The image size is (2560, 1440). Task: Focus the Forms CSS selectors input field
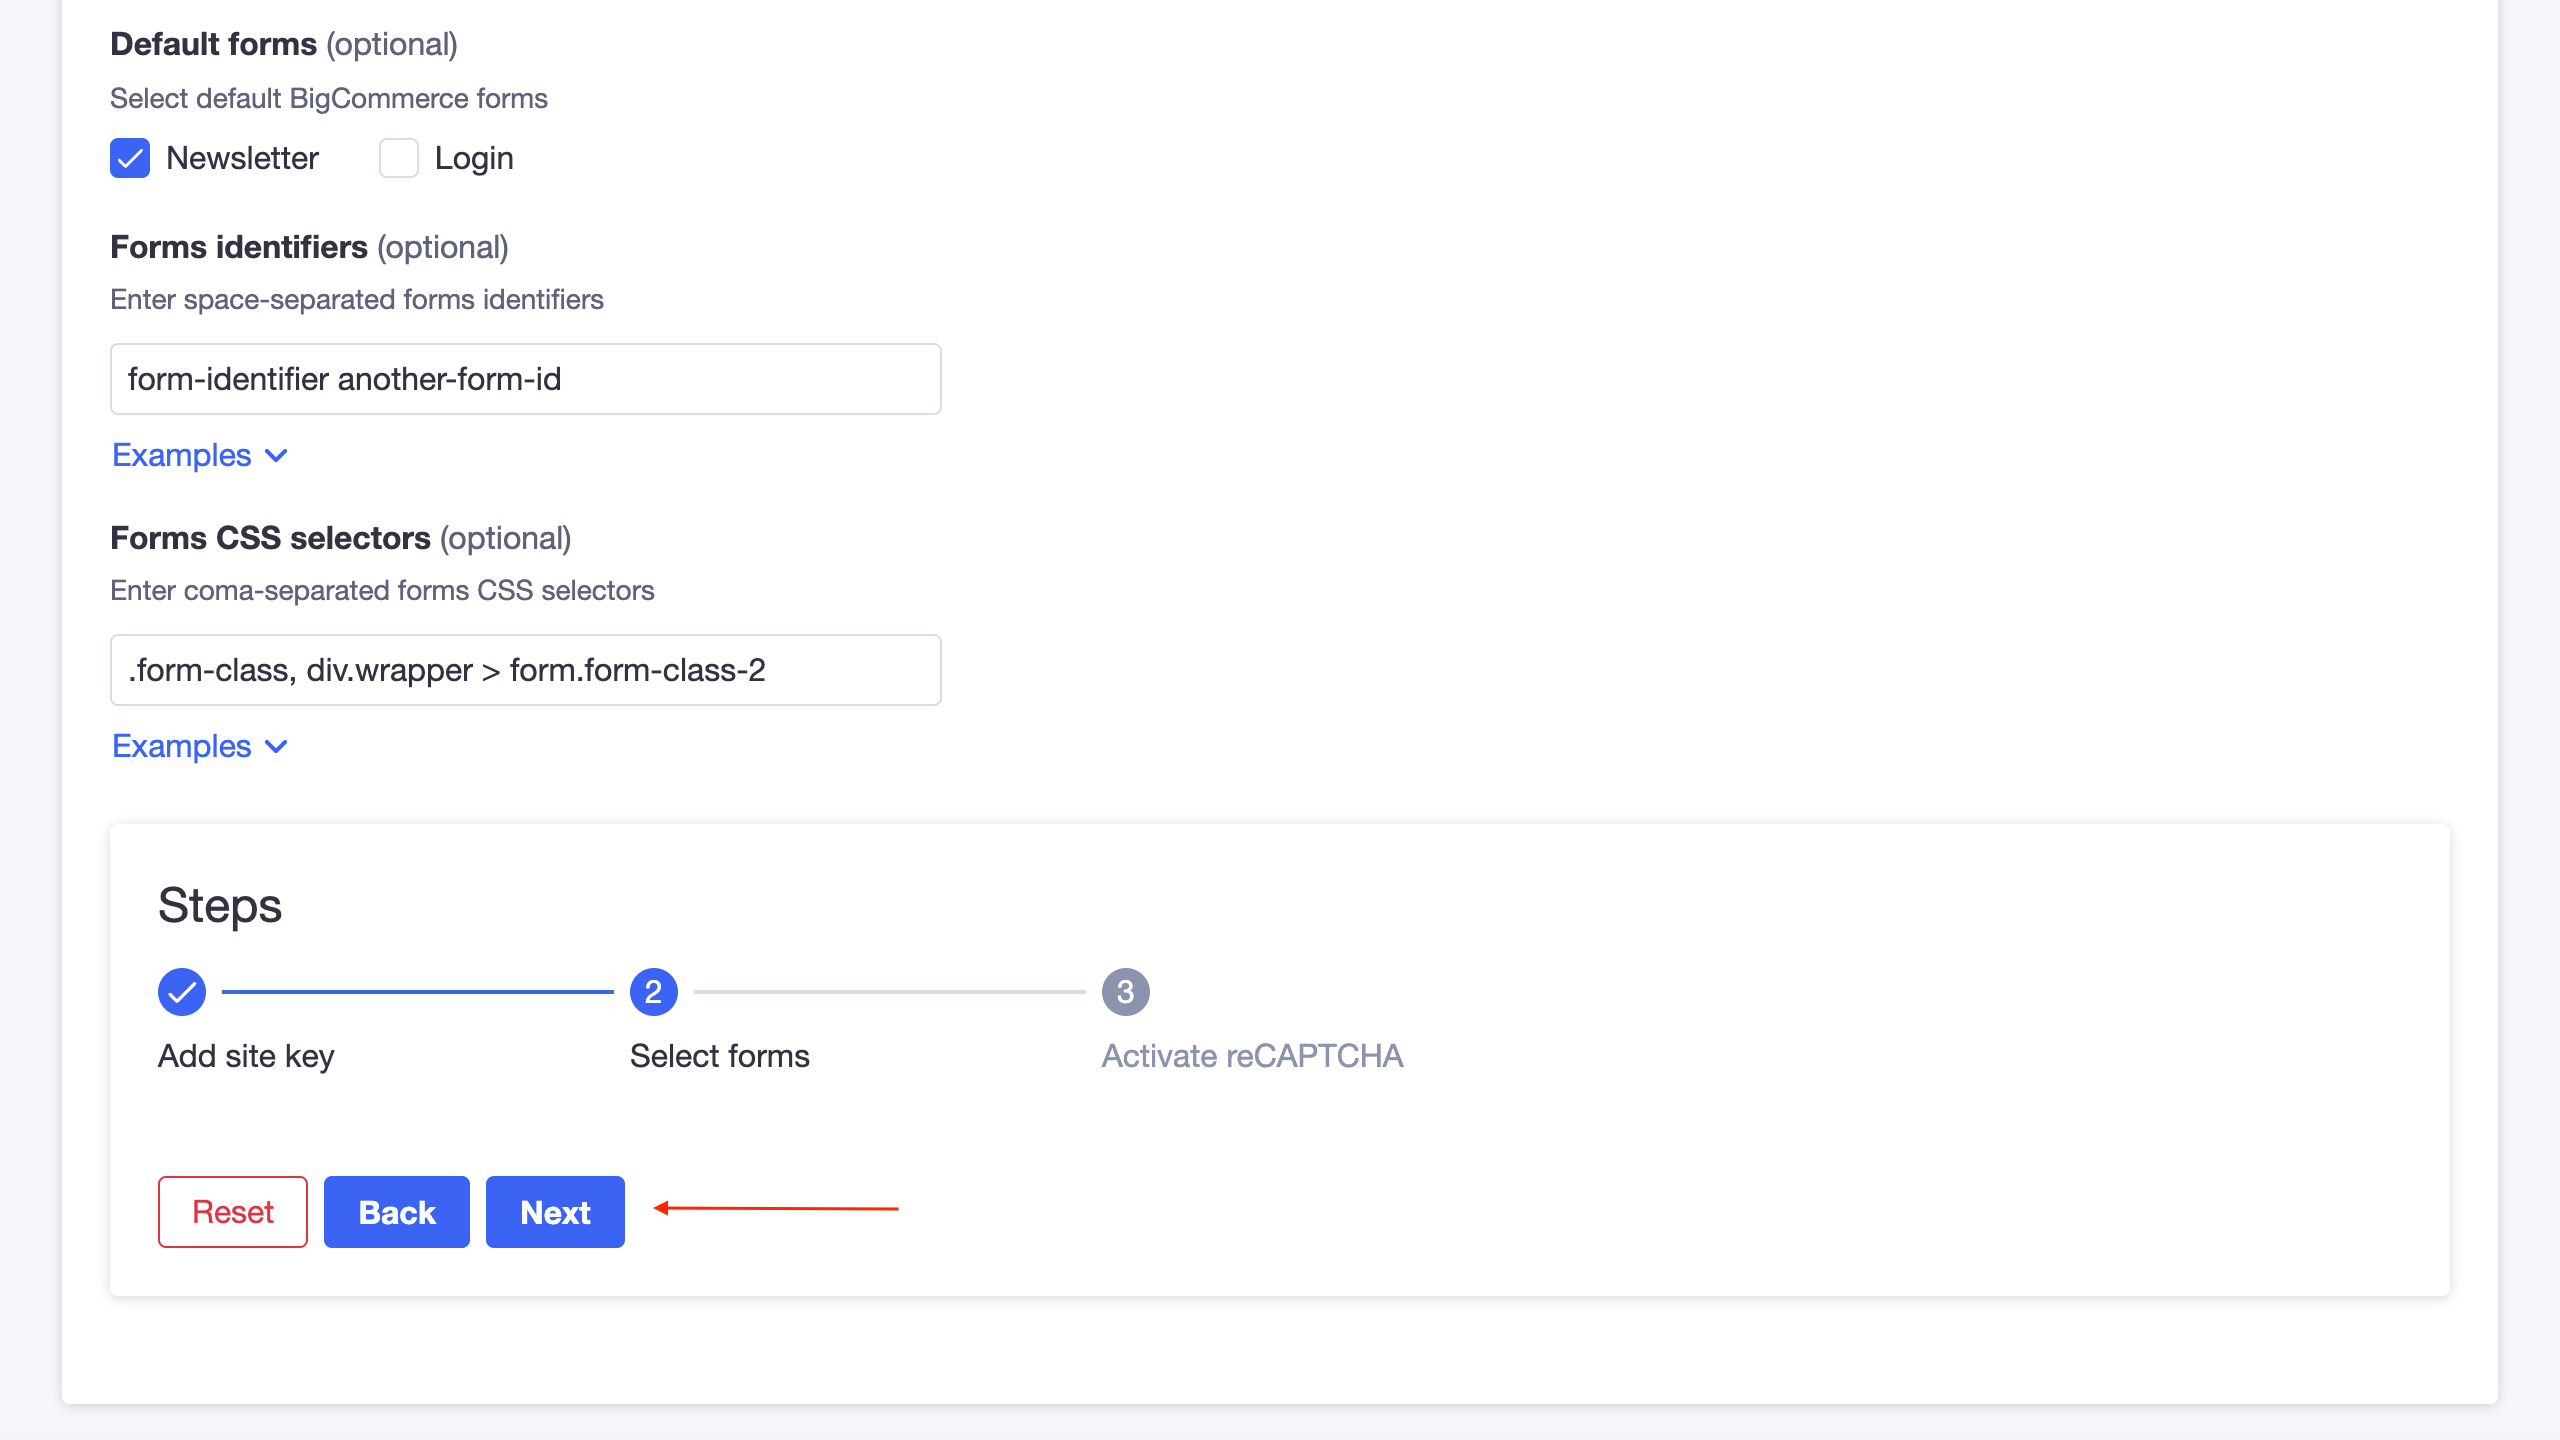pyautogui.click(x=525, y=670)
